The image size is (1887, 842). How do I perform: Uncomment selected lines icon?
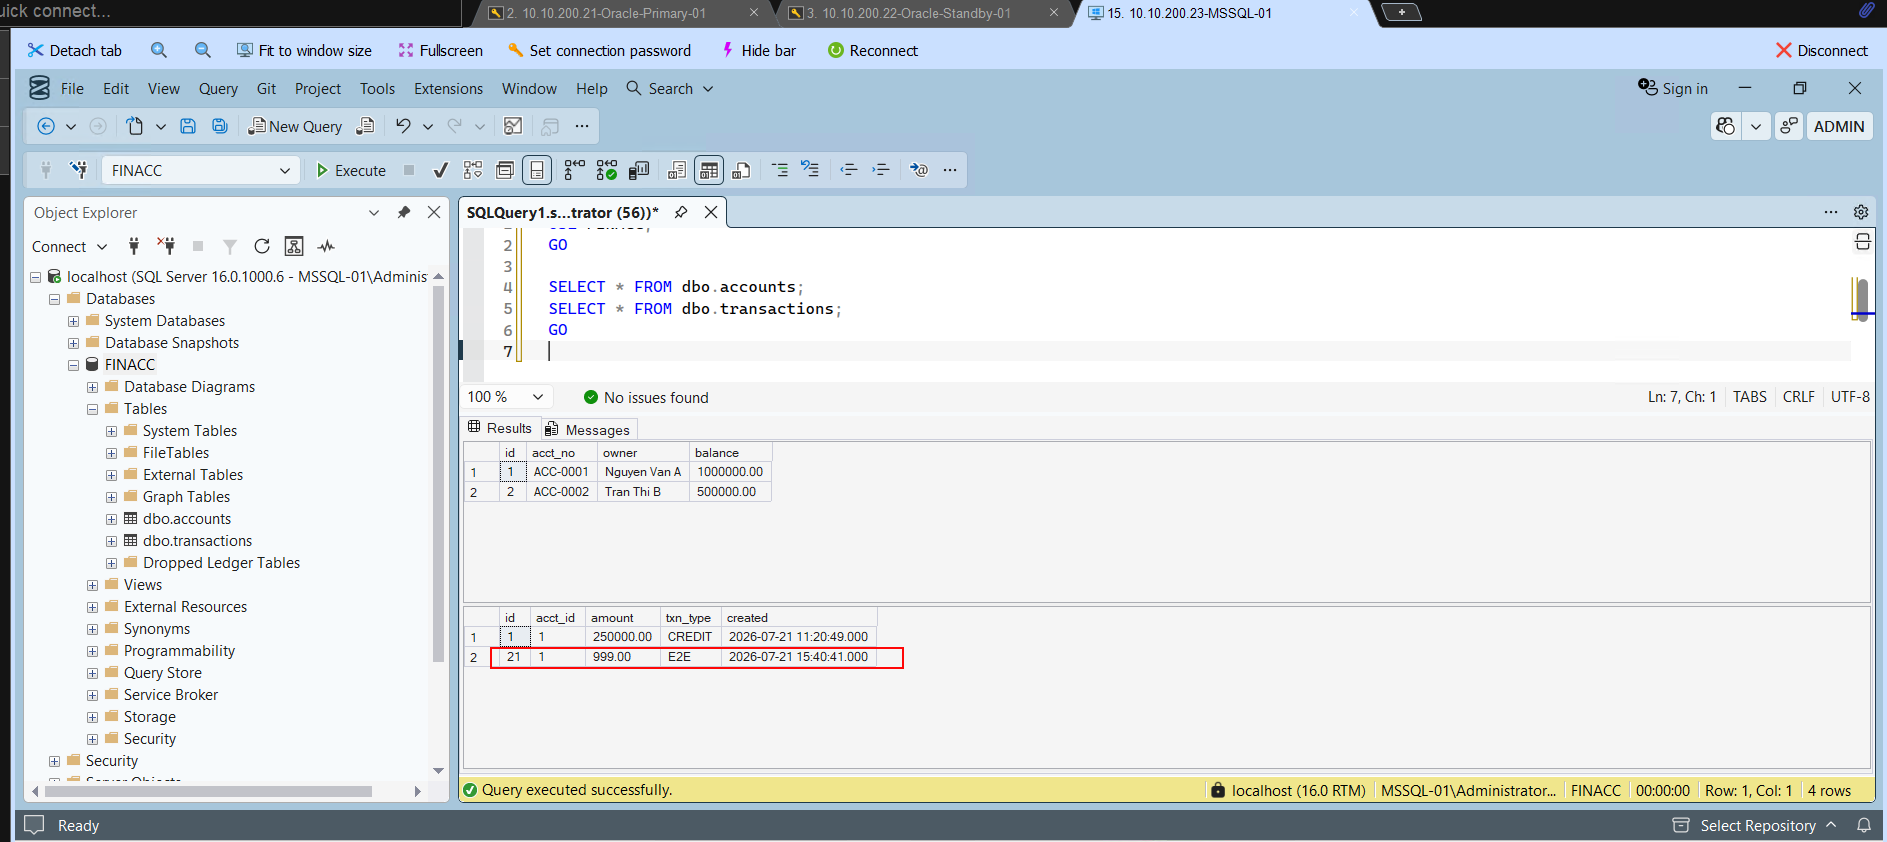coord(810,170)
